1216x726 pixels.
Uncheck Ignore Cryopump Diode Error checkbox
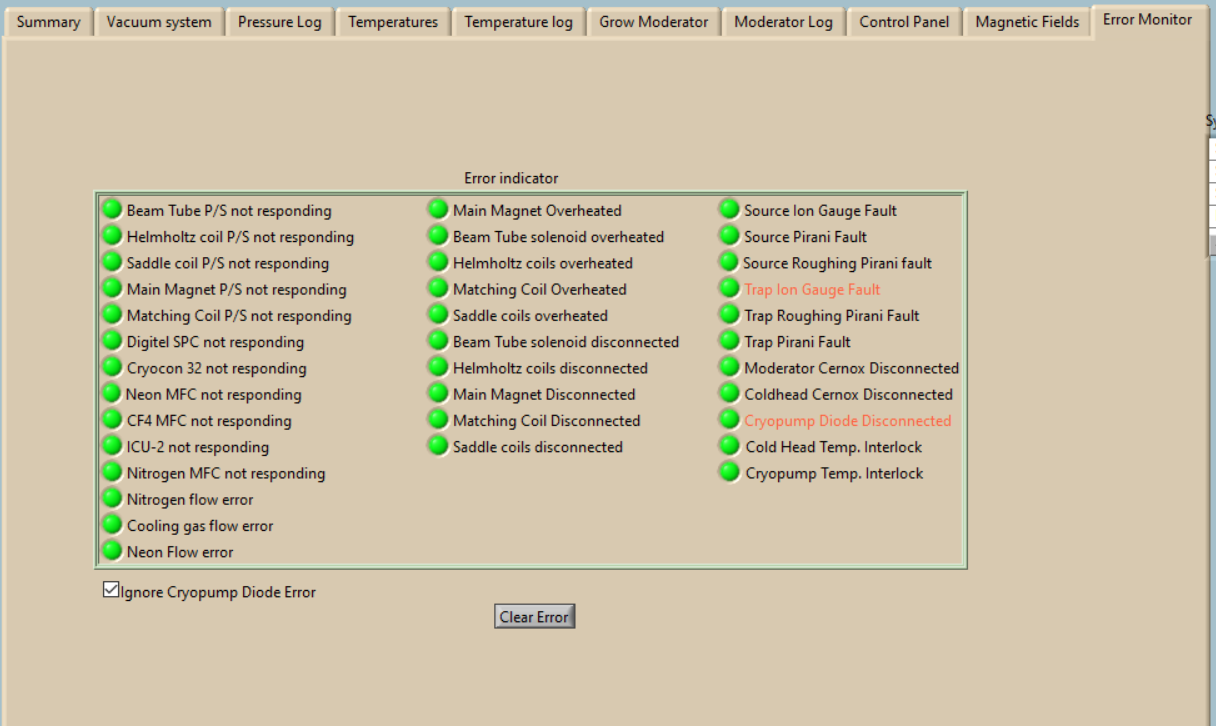click(x=111, y=591)
